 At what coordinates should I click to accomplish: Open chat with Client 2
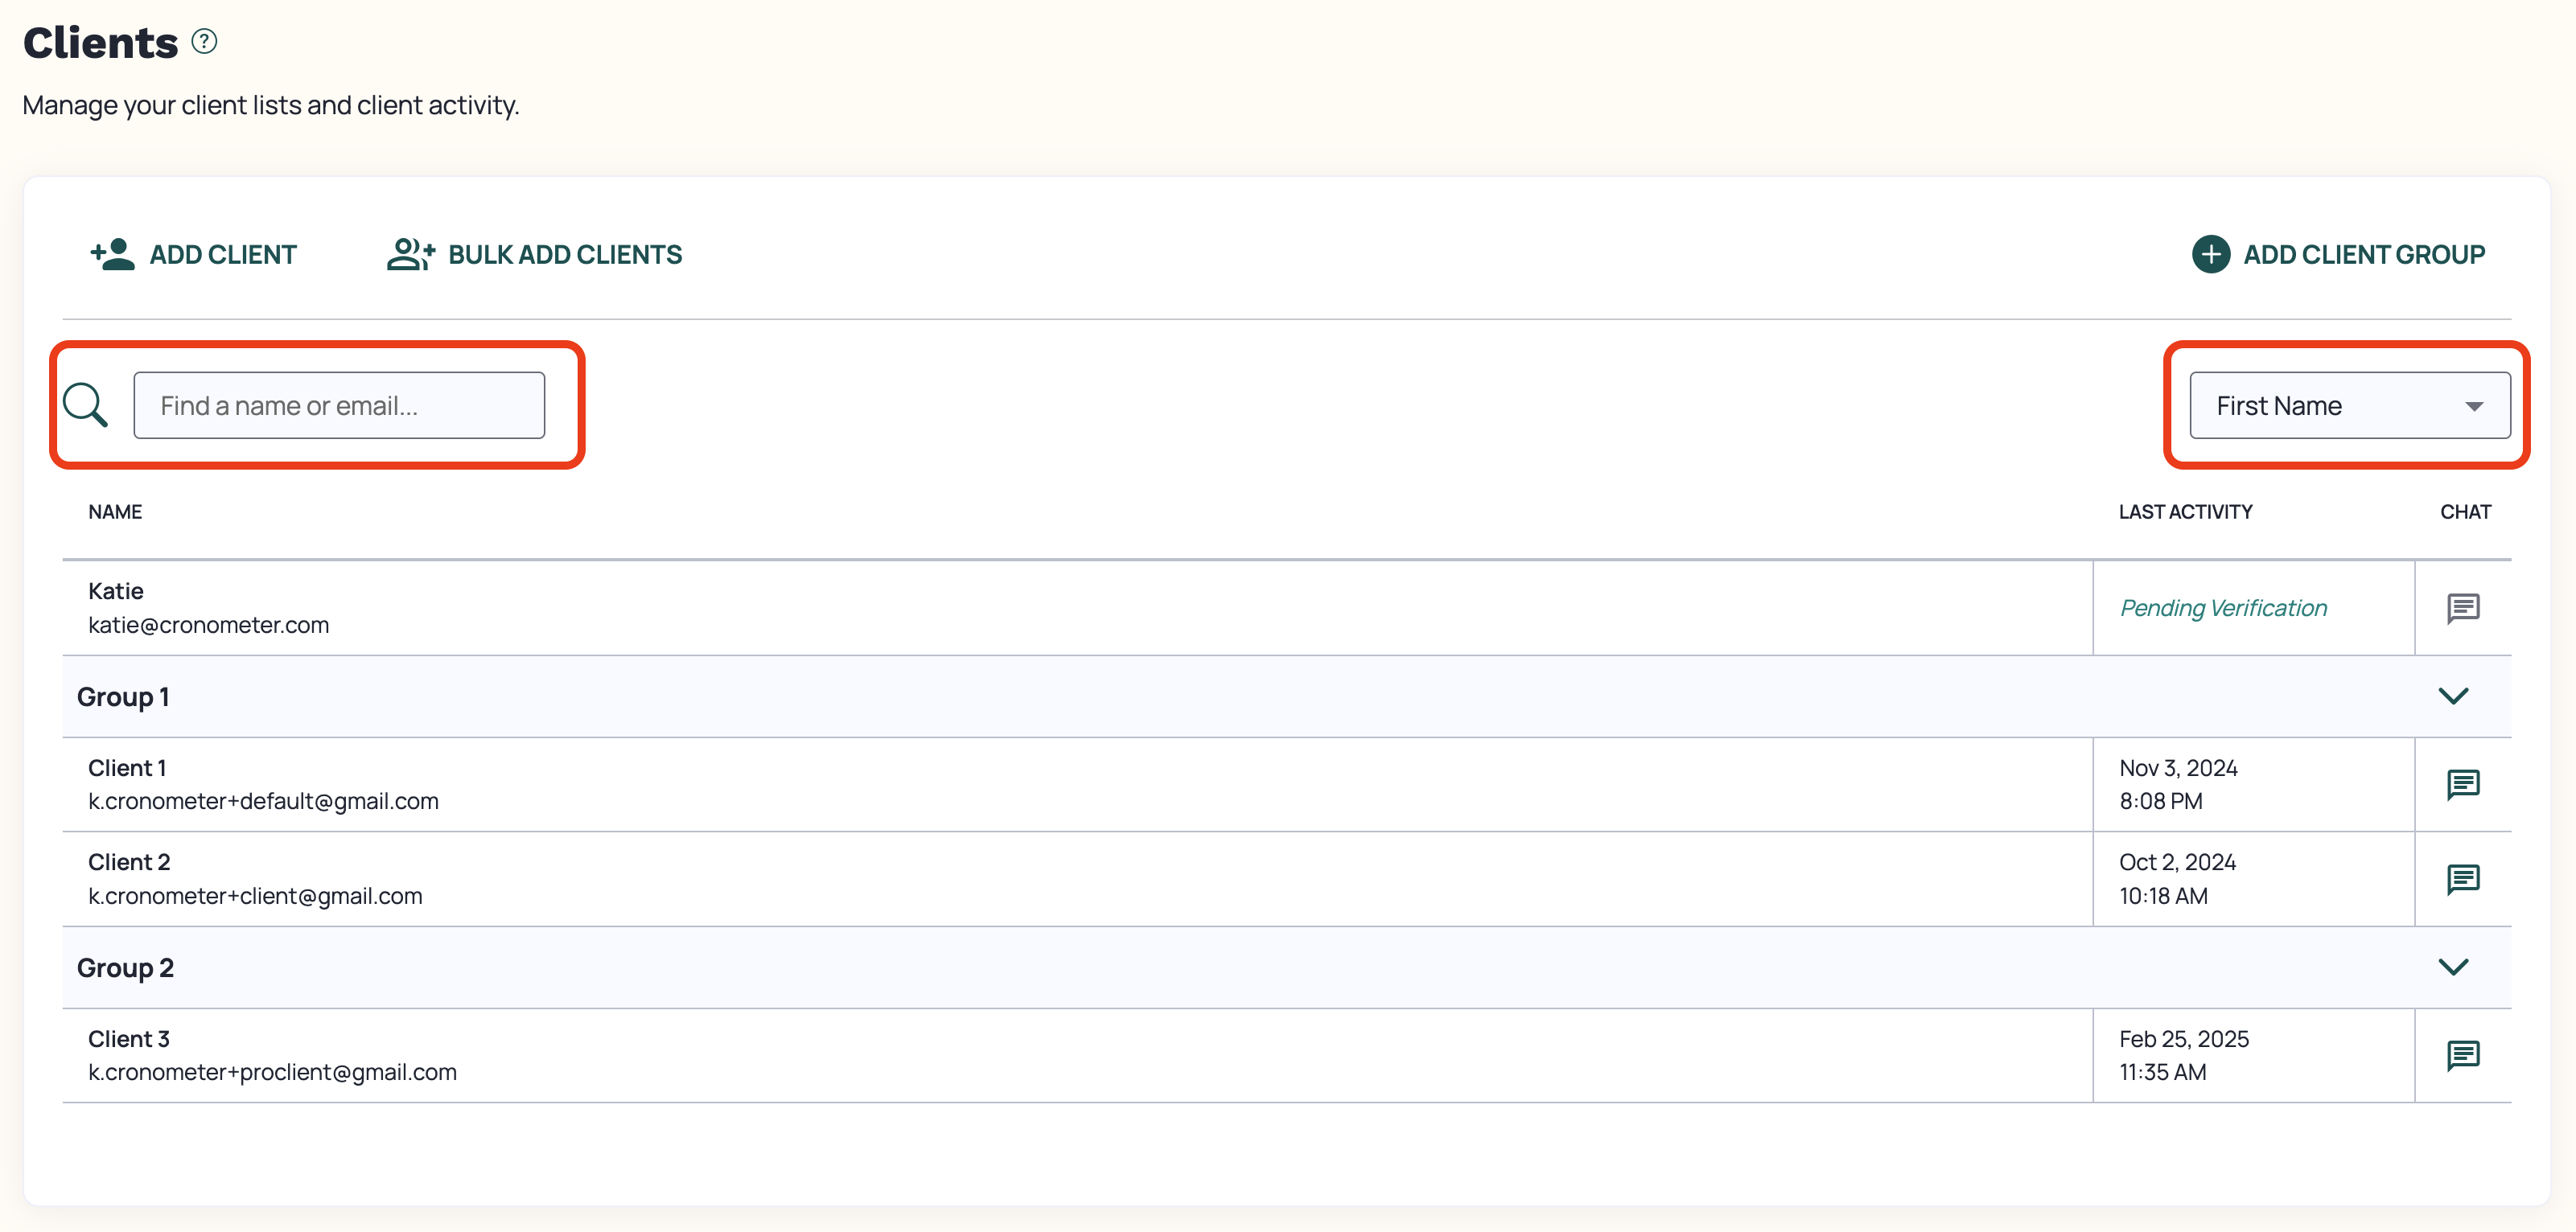click(2463, 879)
